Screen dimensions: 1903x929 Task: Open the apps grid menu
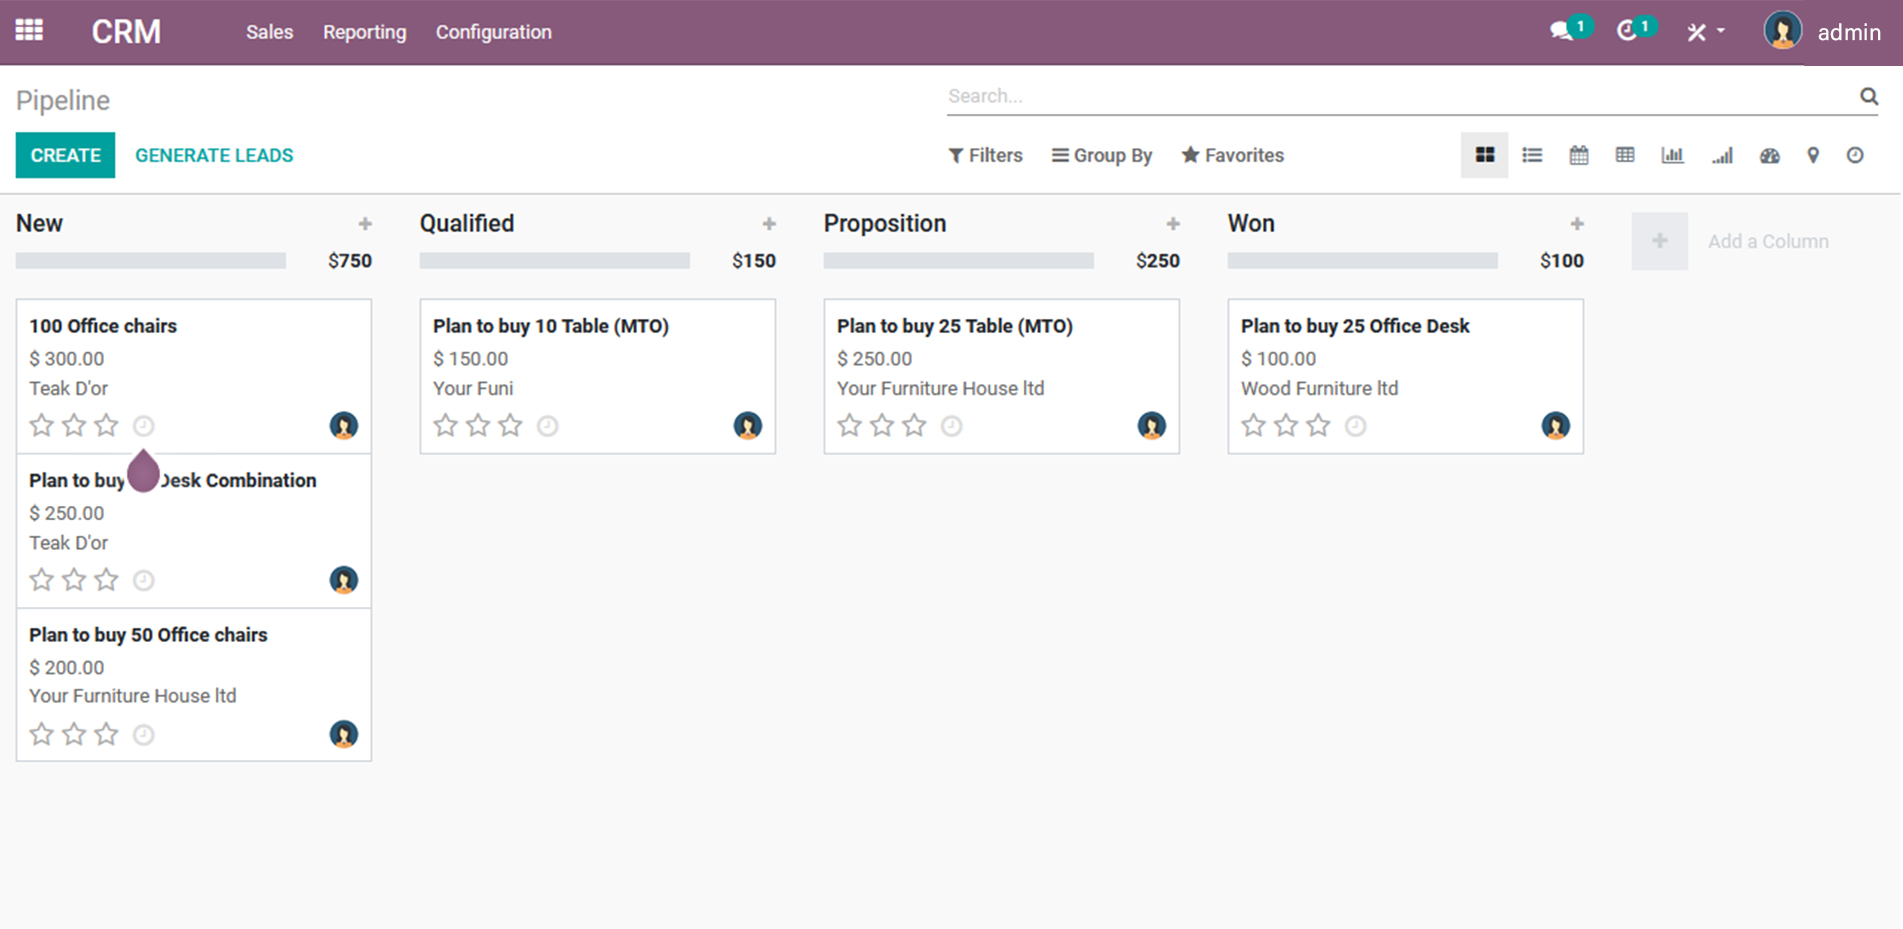[29, 30]
